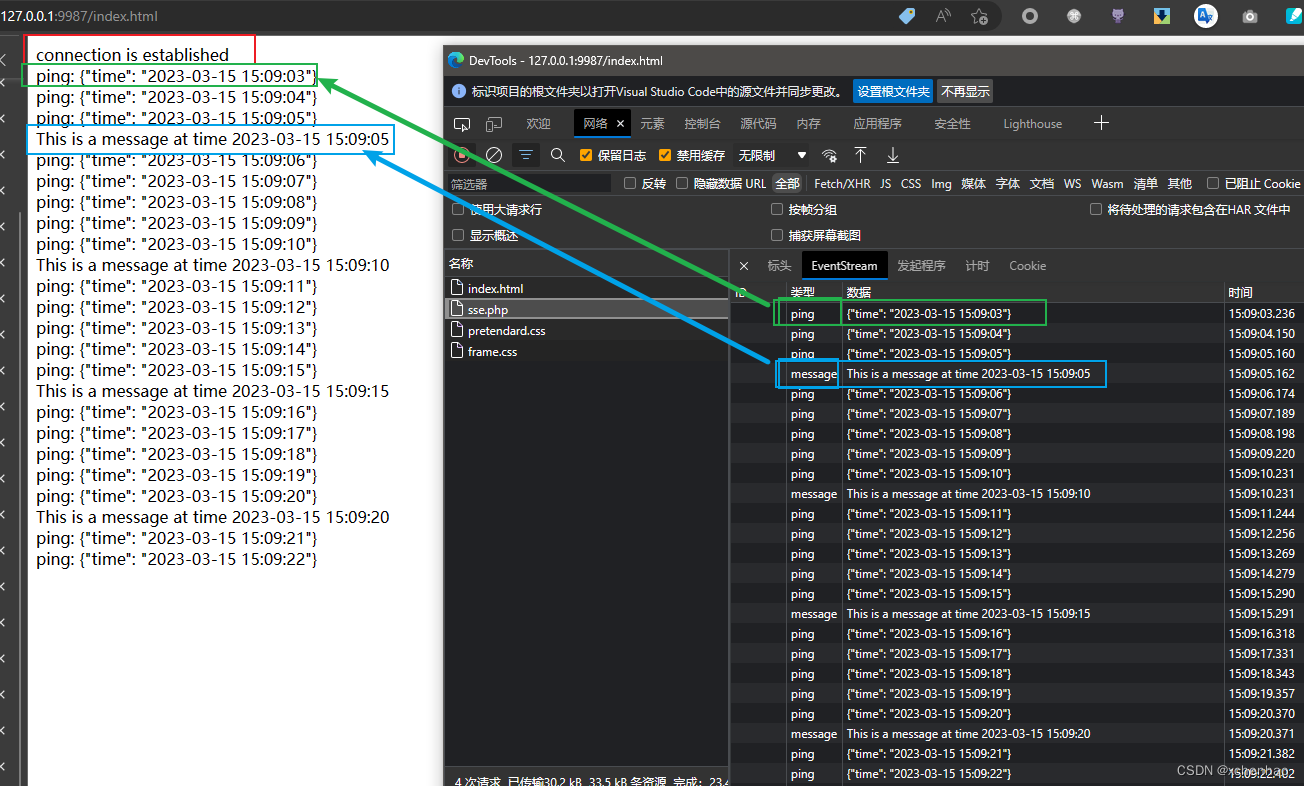
Task: Open 安全性 tab
Action: (x=952, y=124)
